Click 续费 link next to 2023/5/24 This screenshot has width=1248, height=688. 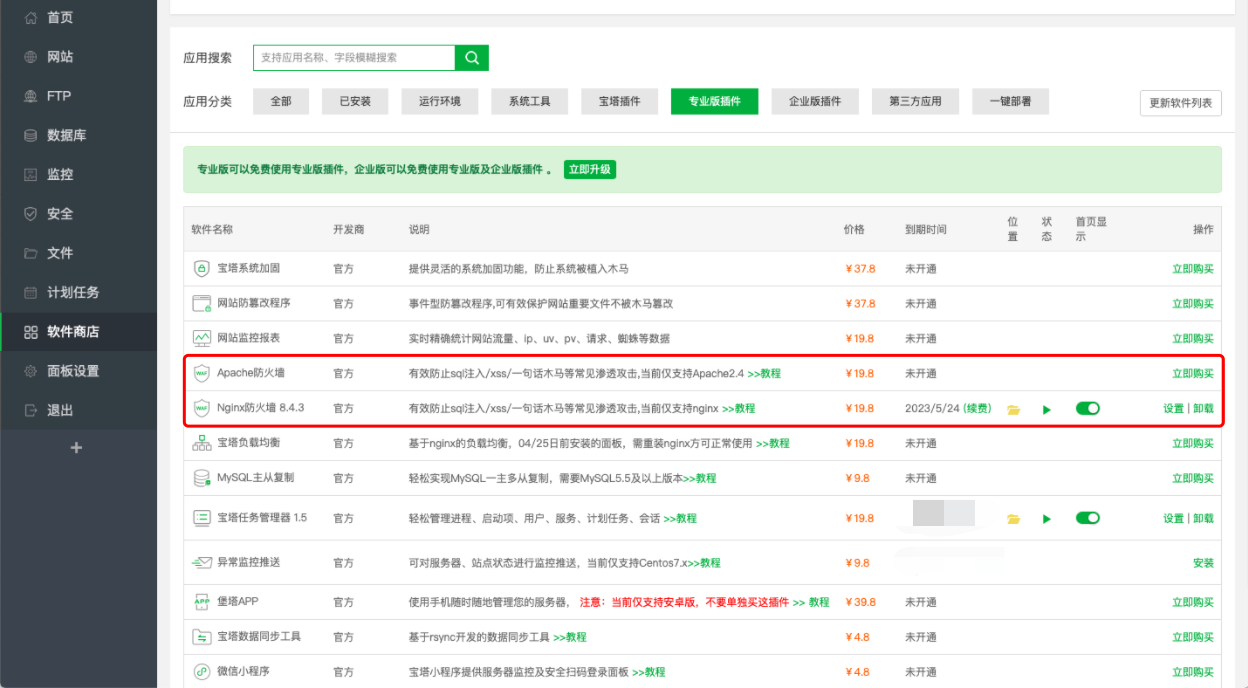pos(977,409)
